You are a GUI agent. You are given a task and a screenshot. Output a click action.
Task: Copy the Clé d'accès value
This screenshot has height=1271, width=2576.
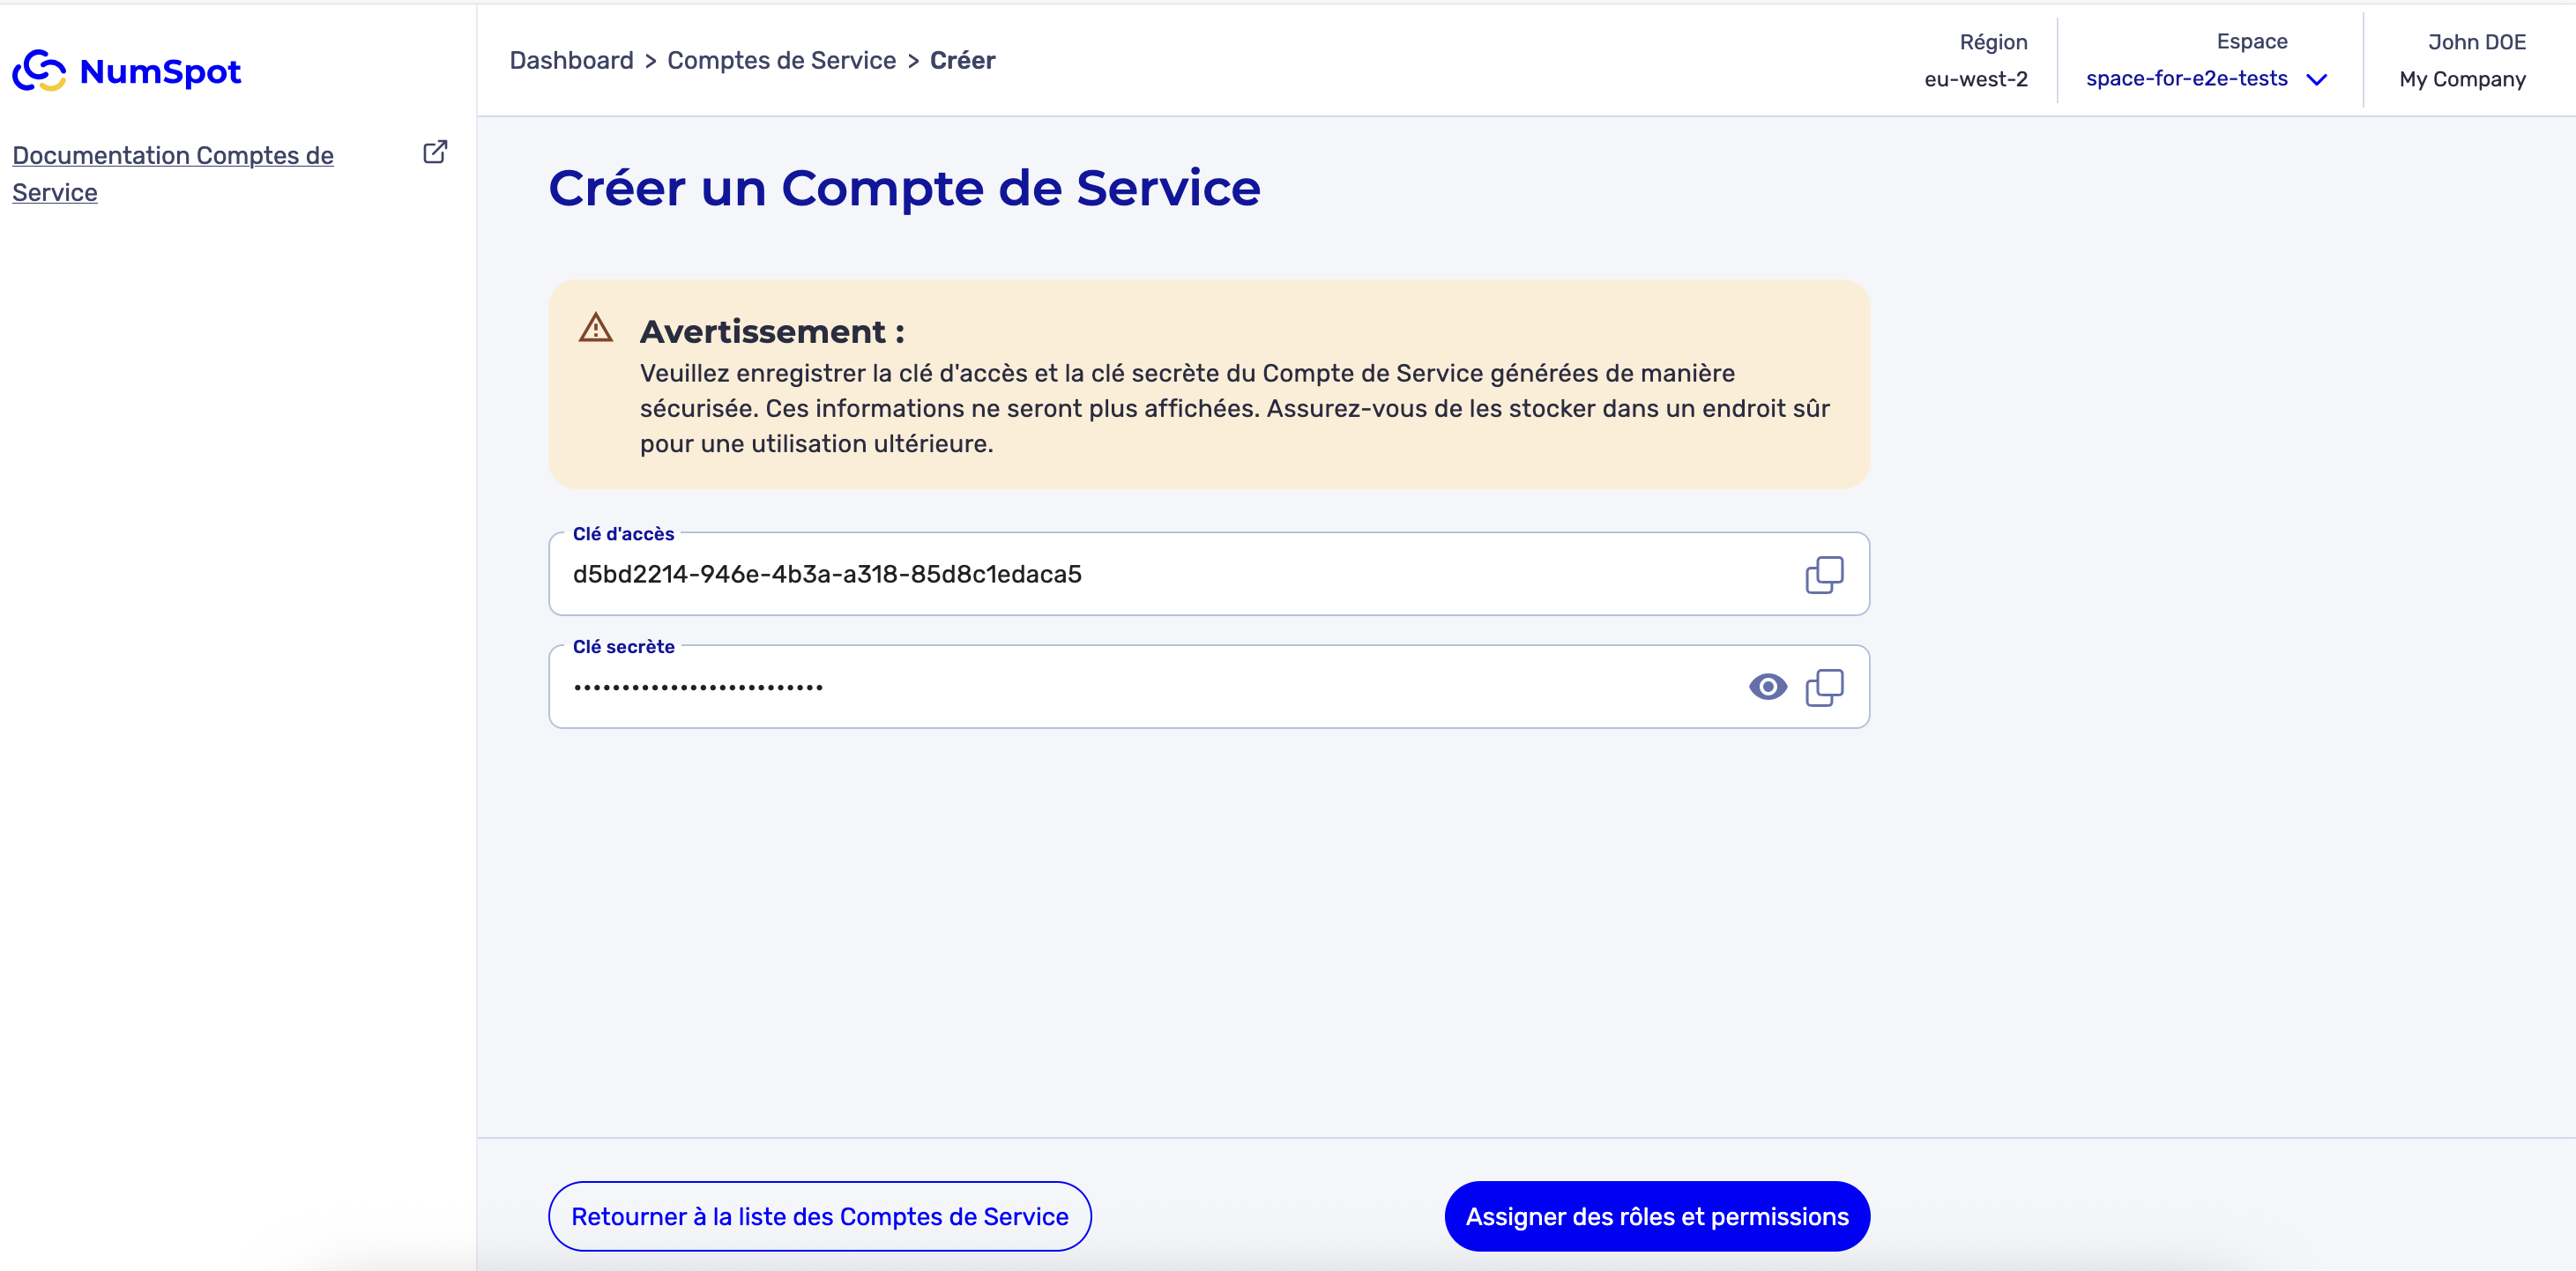click(x=1824, y=574)
